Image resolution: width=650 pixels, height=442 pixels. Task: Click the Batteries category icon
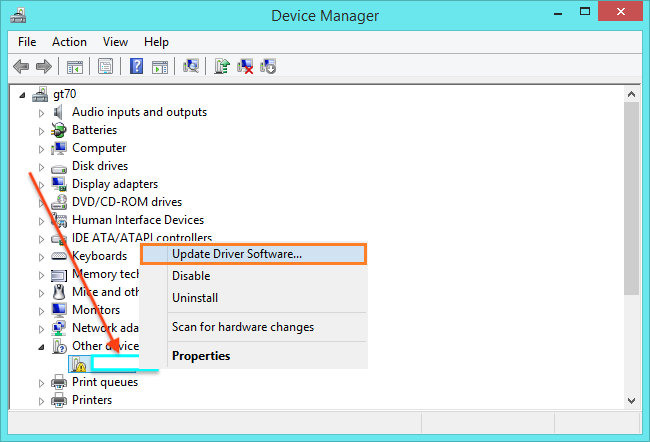click(58, 130)
